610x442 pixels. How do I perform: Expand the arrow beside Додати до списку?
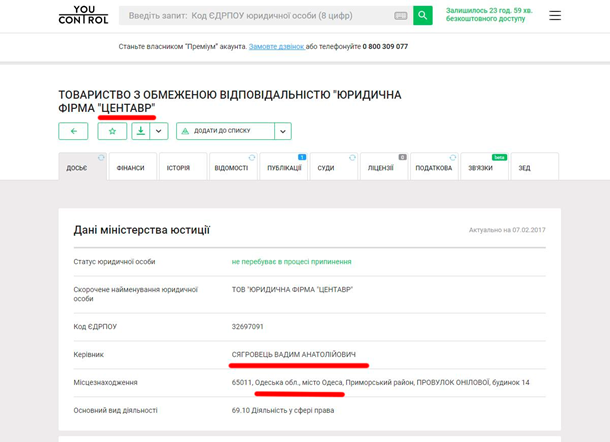(283, 131)
